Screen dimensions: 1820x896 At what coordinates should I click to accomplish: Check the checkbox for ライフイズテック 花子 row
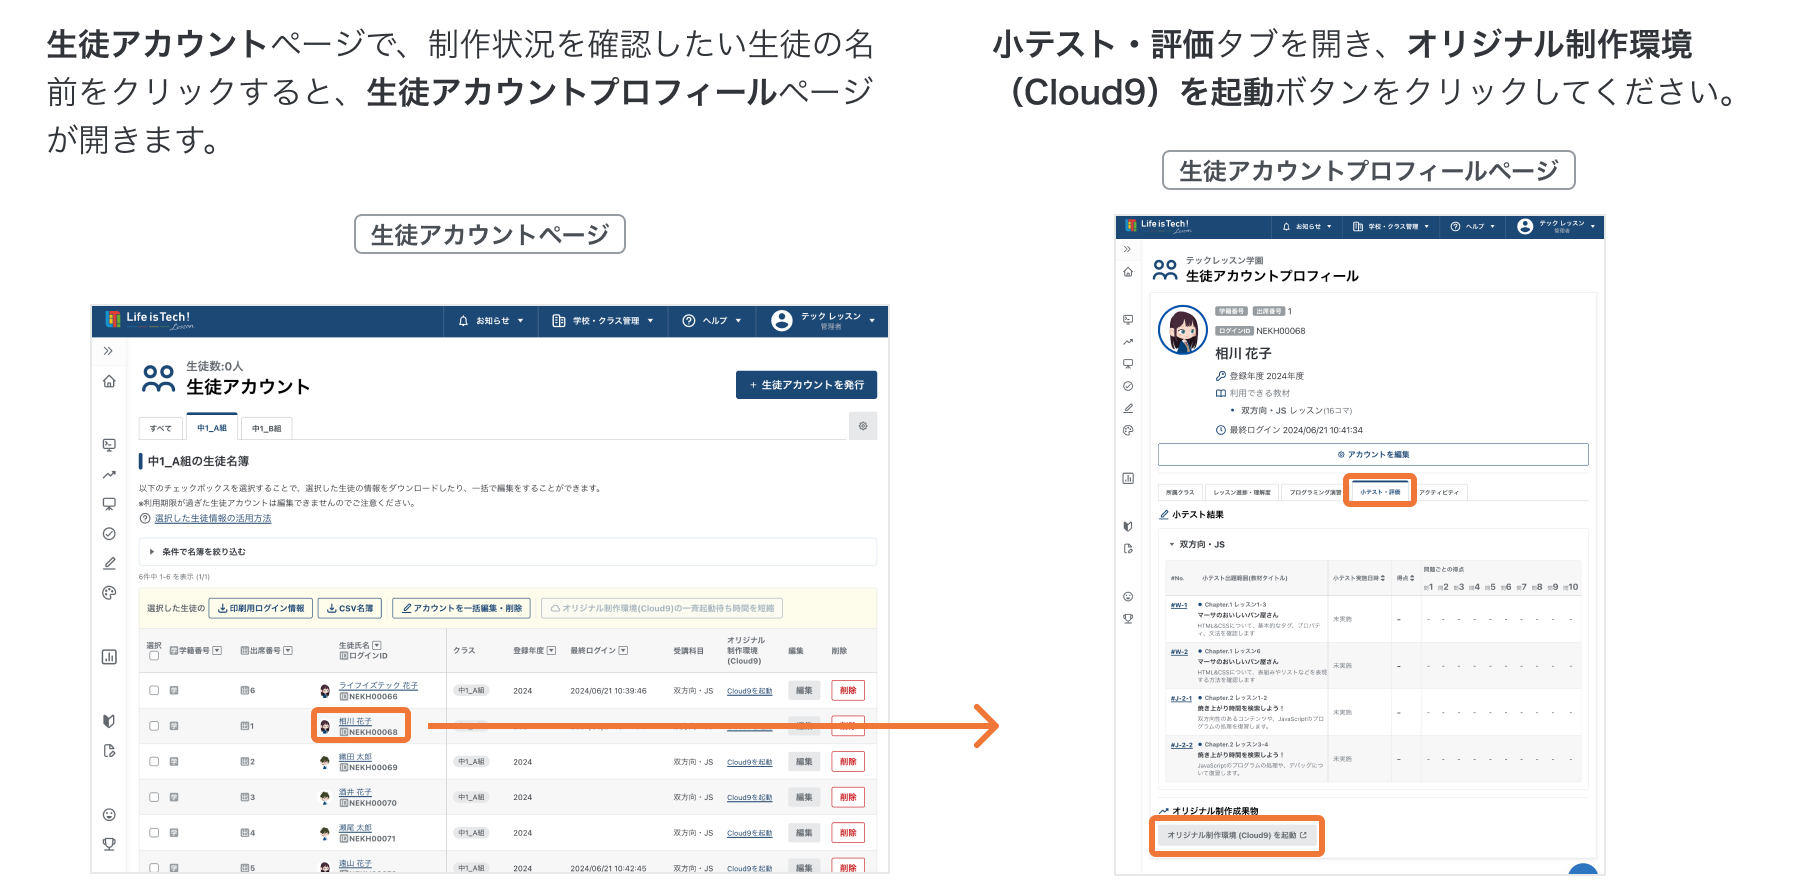point(154,690)
